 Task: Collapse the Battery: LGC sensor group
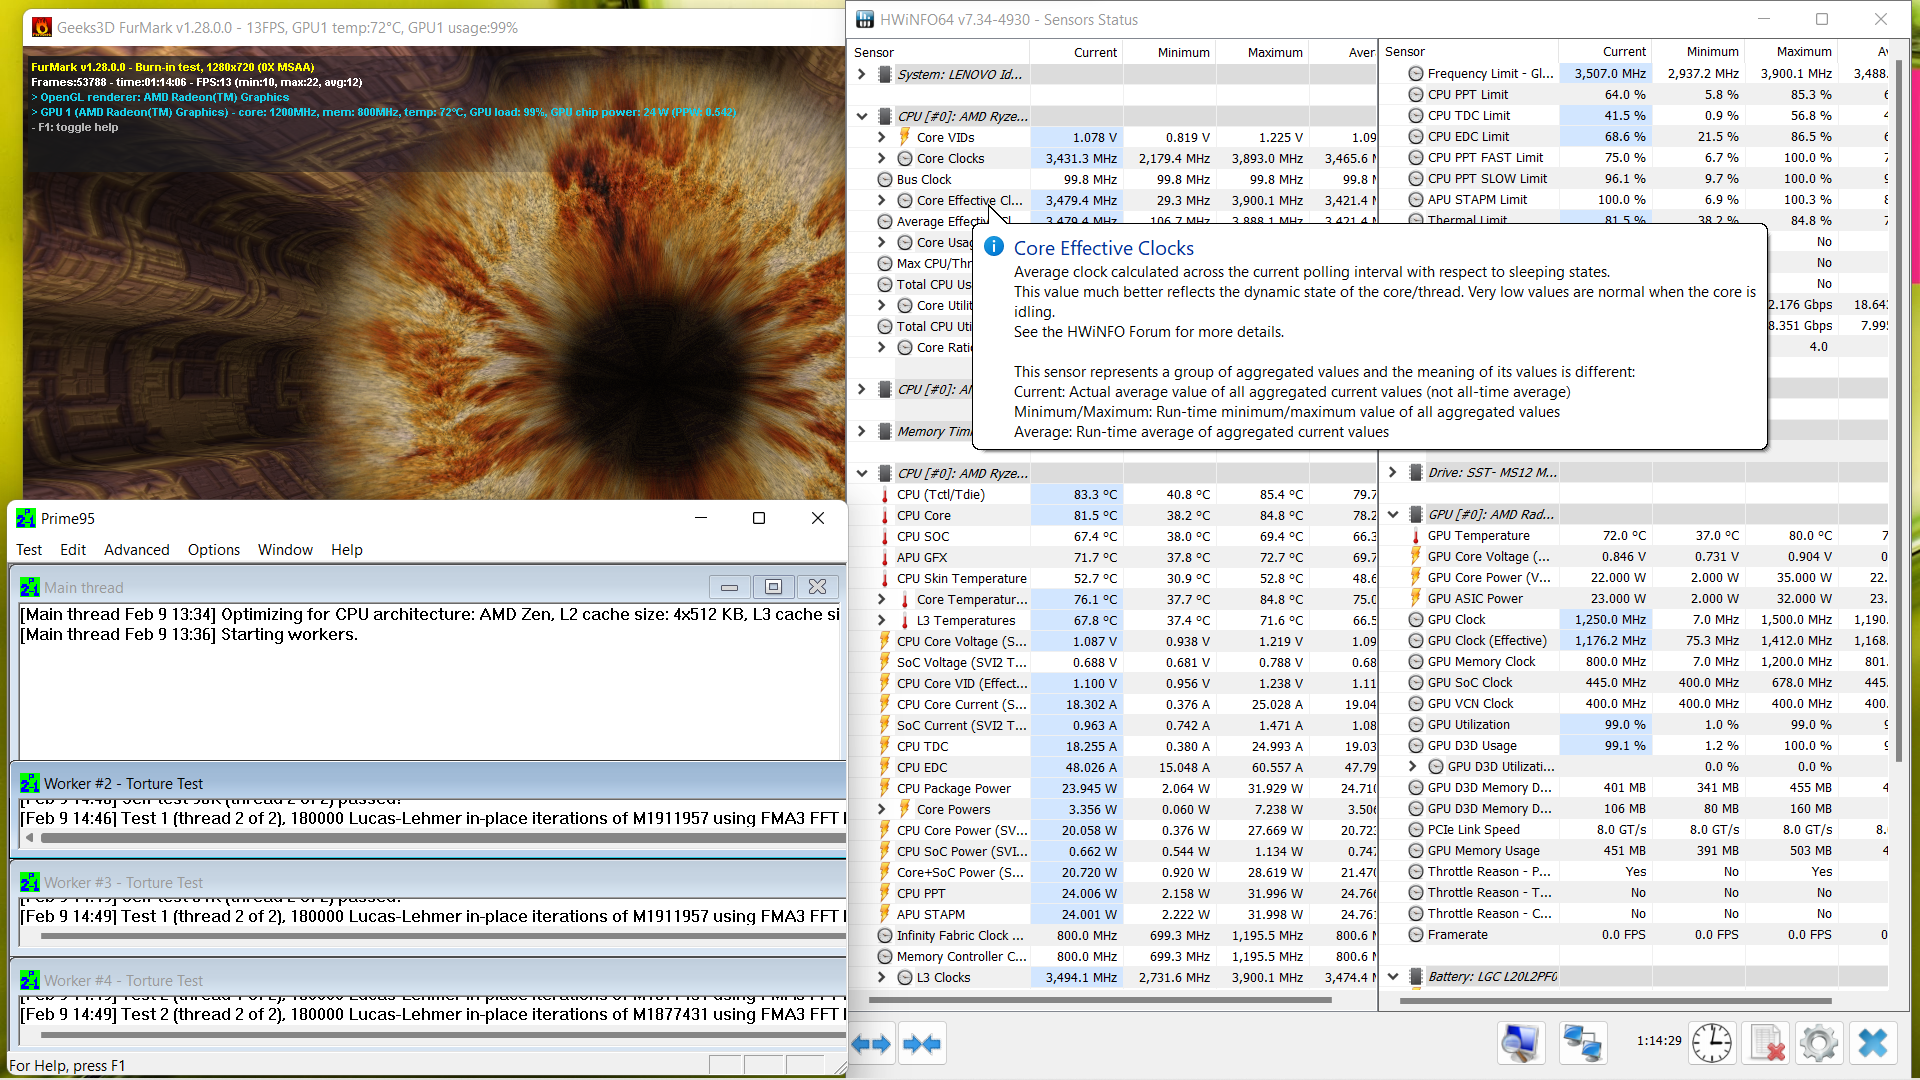[1393, 977]
